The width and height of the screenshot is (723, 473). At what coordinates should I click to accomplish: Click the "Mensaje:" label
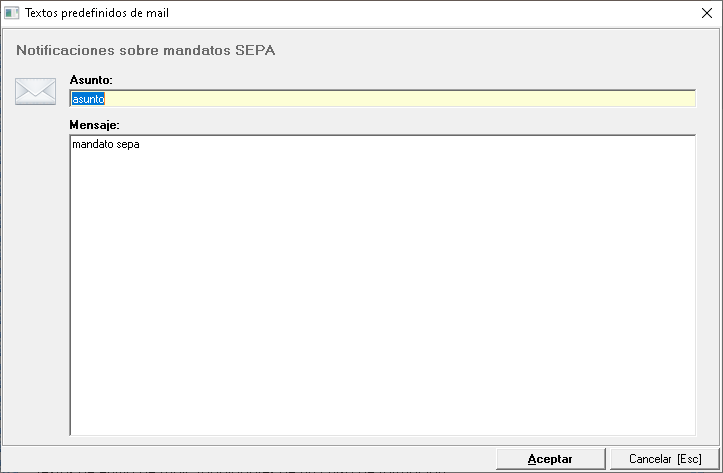pos(95,124)
